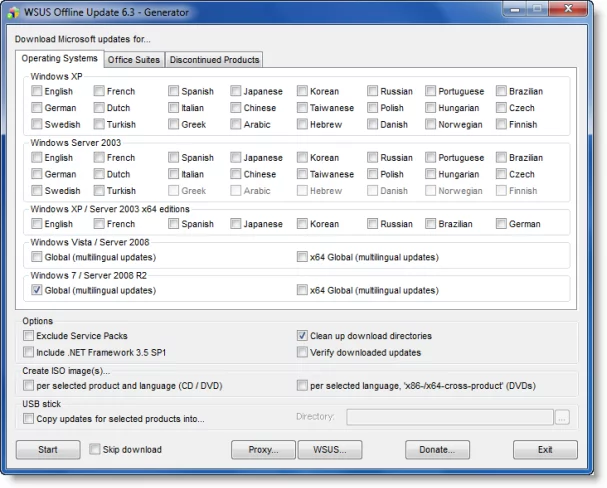Check ISO per selected language cross-product DVDs
This screenshot has height=488, width=607.
point(302,385)
